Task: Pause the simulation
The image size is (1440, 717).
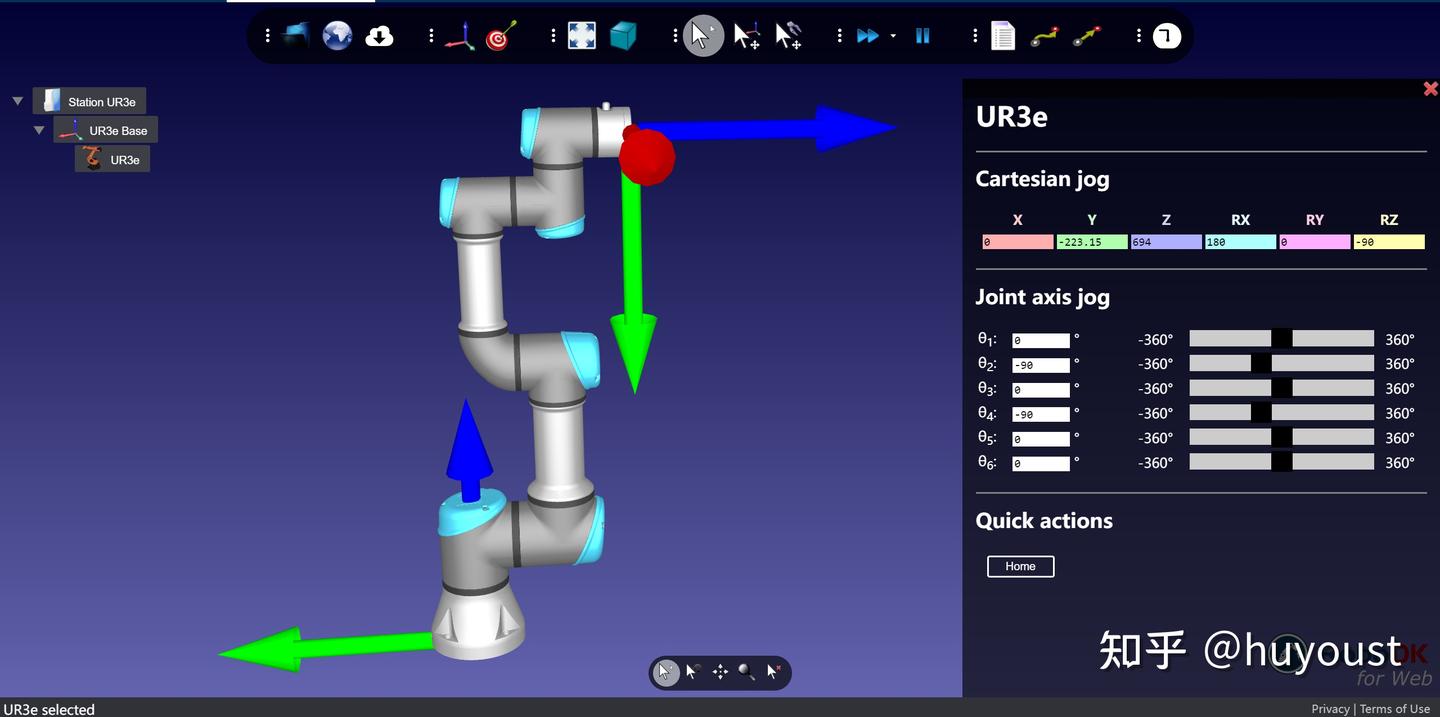Action: pos(922,37)
